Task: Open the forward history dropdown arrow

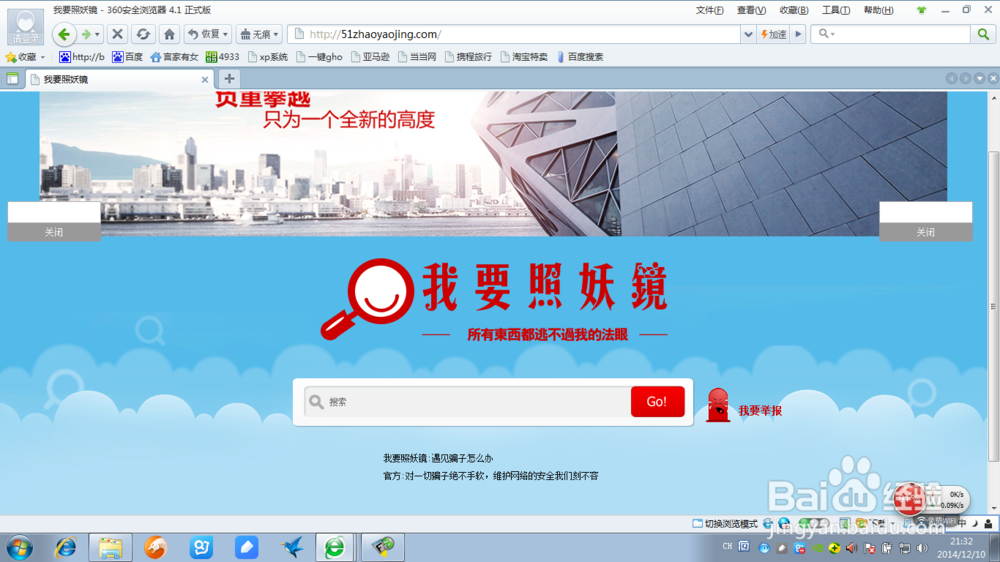Action: tap(97, 34)
